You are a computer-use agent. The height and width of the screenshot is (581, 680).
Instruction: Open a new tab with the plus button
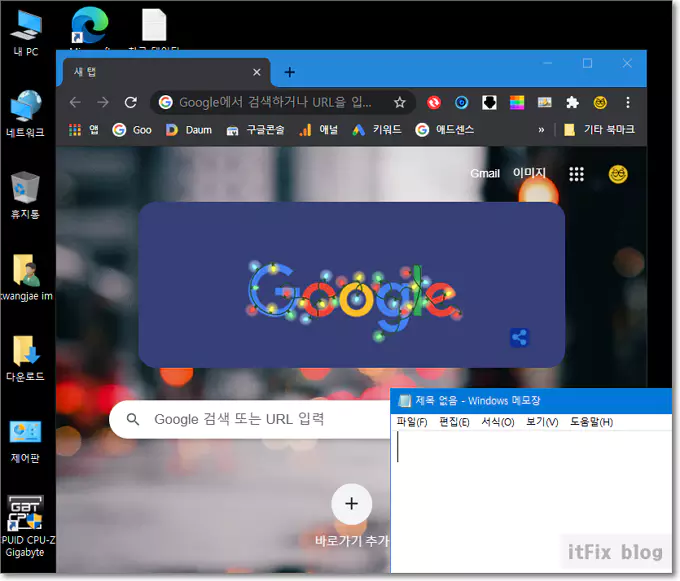click(290, 72)
